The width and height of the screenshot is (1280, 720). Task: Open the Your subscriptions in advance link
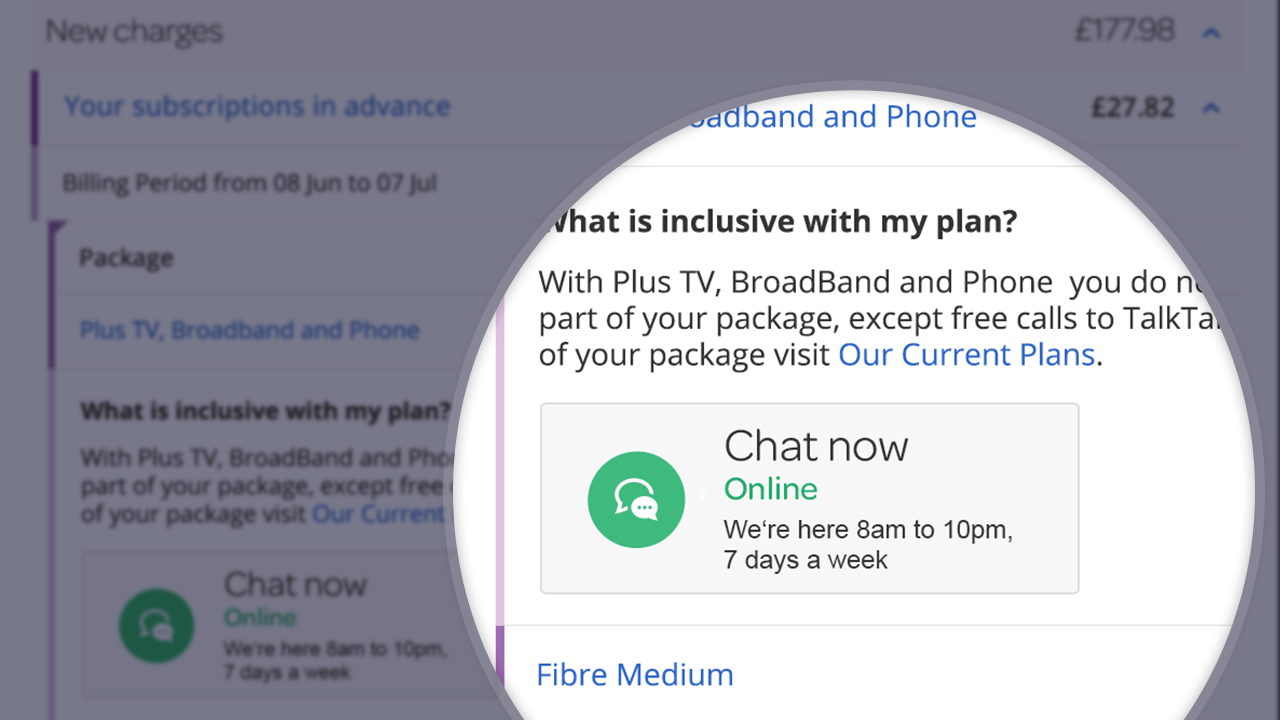point(257,106)
